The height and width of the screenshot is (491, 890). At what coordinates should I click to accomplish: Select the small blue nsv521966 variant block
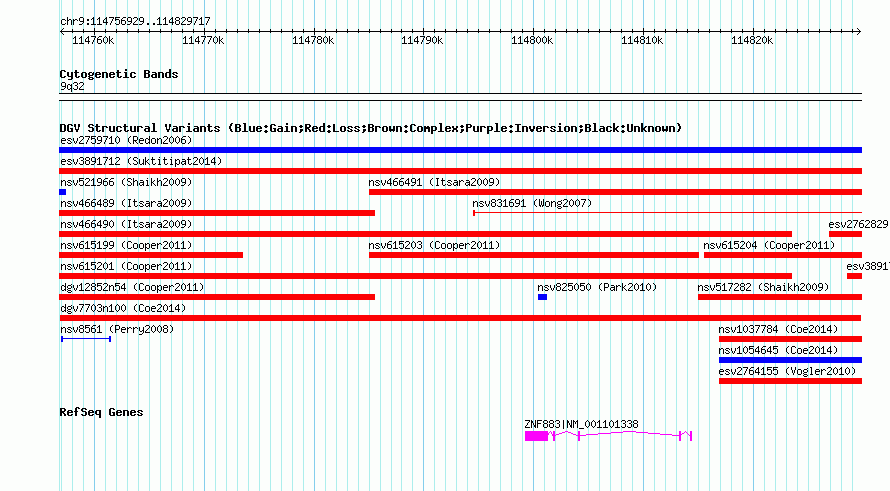tap(62, 192)
